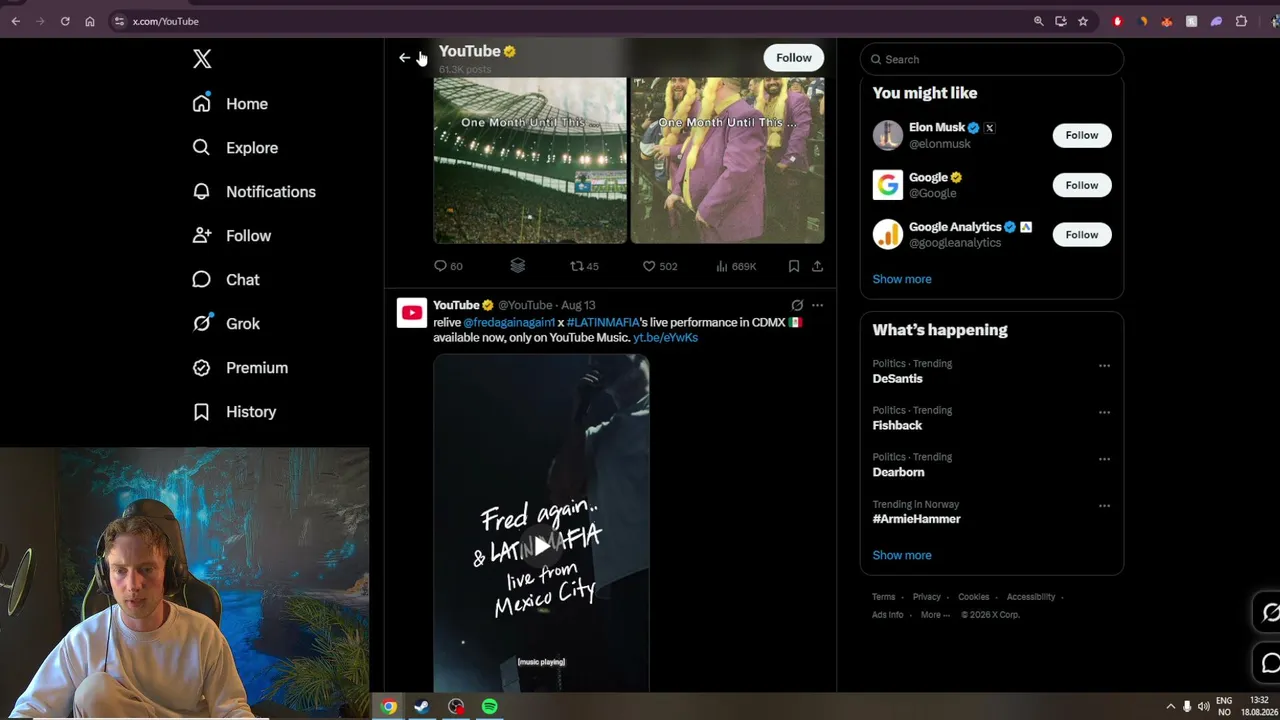Open the more options menu on the Aug 13 post

click(817, 305)
